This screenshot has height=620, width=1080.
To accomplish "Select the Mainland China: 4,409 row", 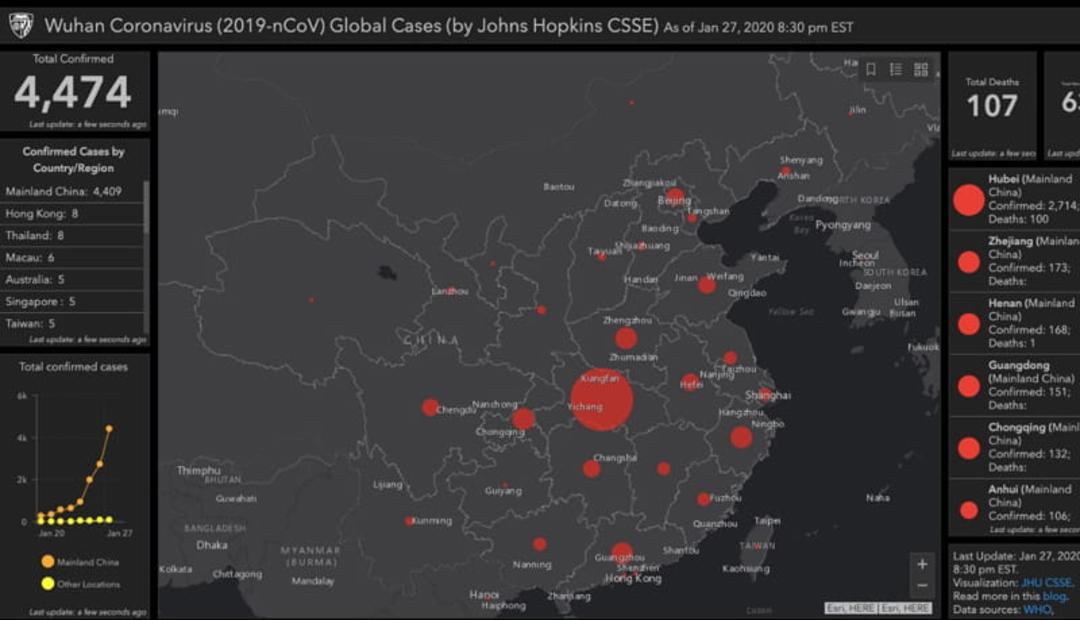I will [x=72, y=191].
